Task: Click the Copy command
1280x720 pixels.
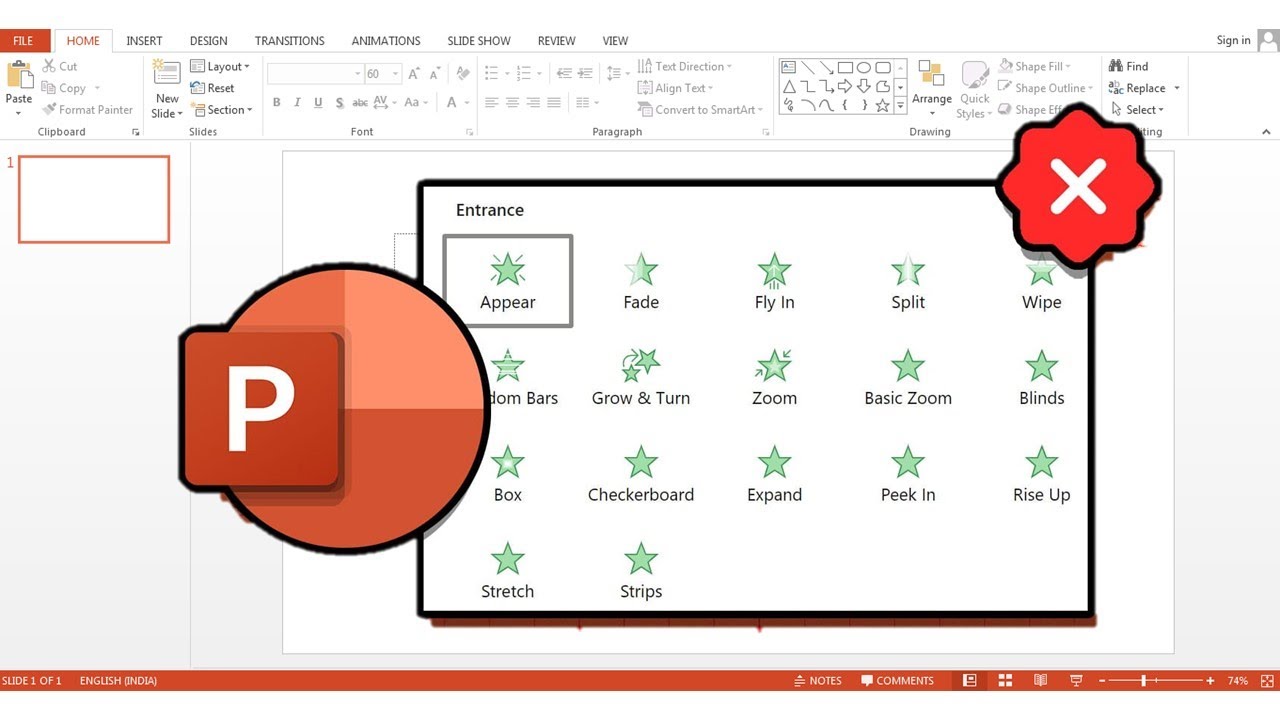Action: tap(64, 88)
